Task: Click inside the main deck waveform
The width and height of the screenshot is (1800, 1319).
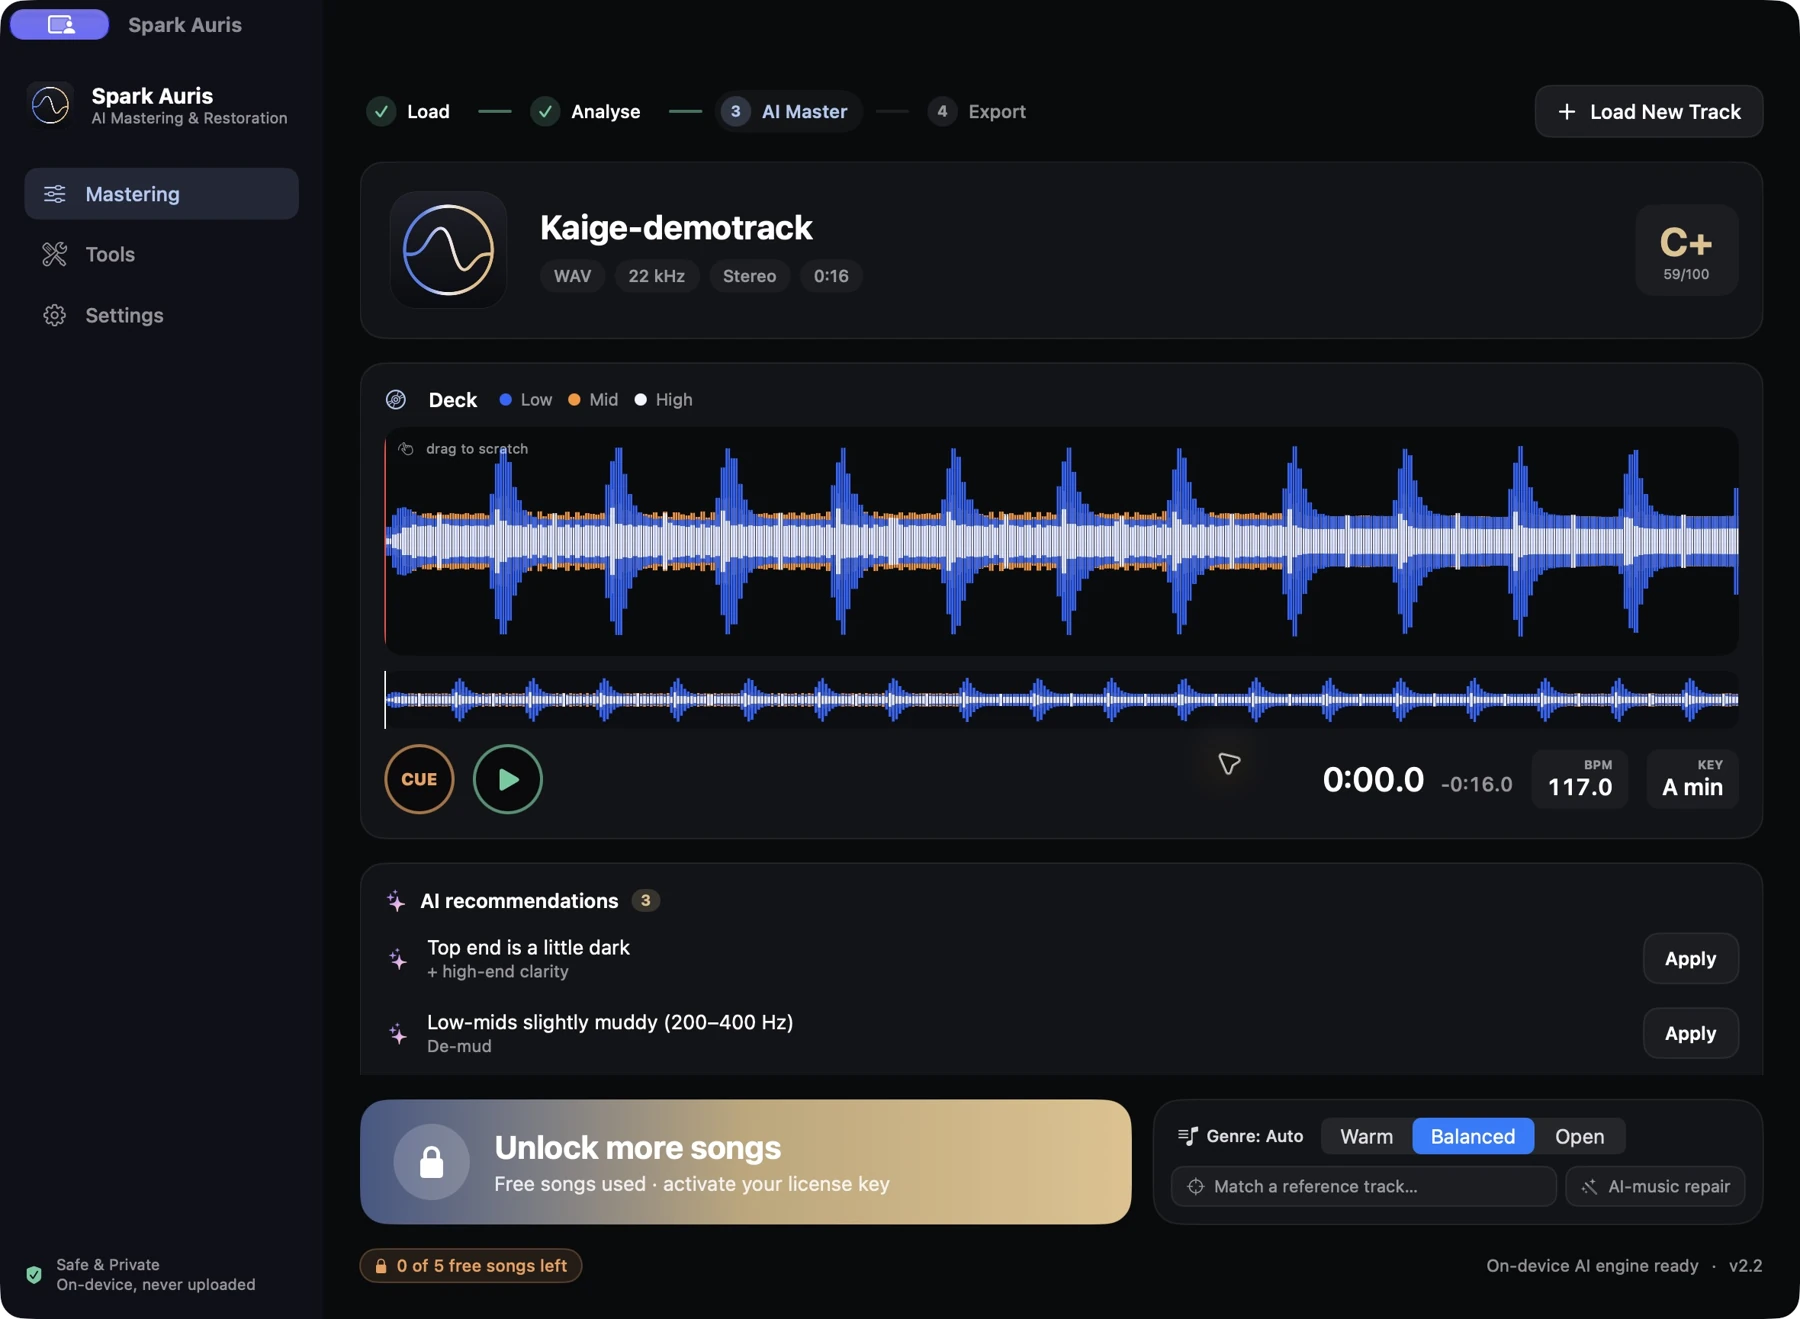Action: [1061, 542]
